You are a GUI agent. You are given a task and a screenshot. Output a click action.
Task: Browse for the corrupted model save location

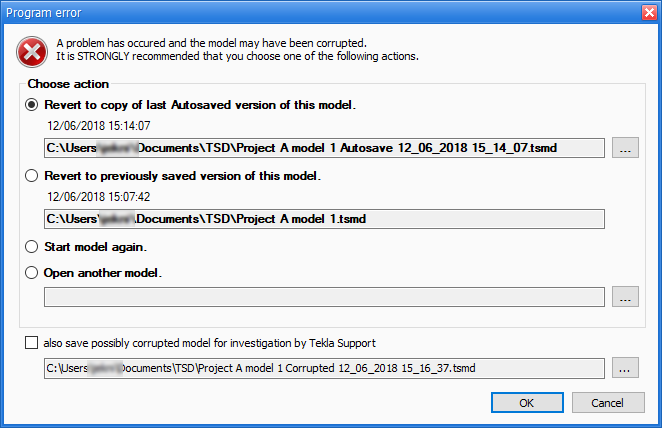point(626,368)
